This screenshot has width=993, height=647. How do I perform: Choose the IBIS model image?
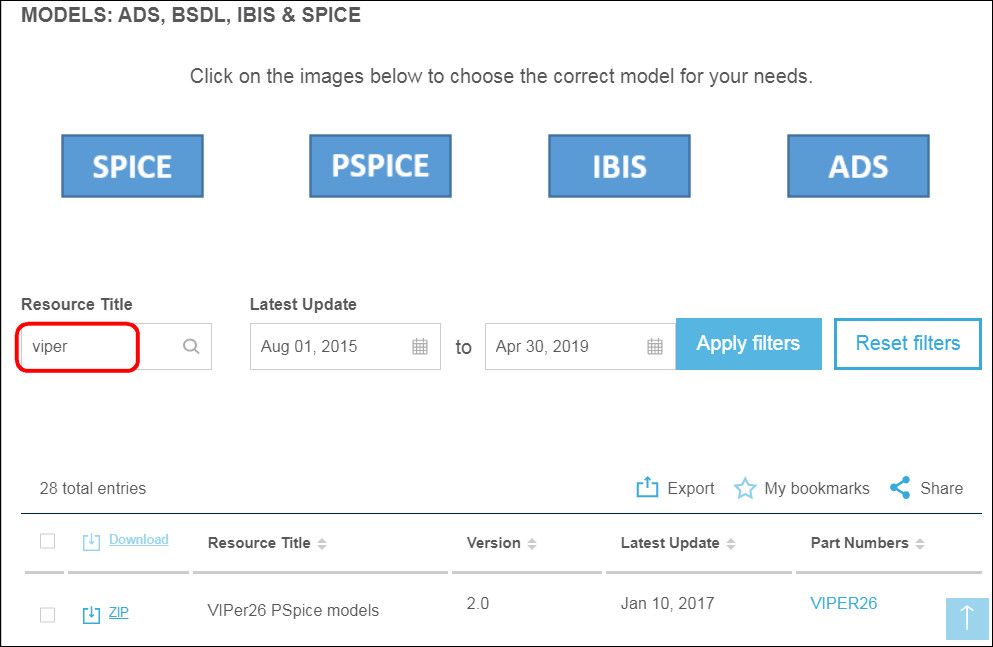point(619,166)
